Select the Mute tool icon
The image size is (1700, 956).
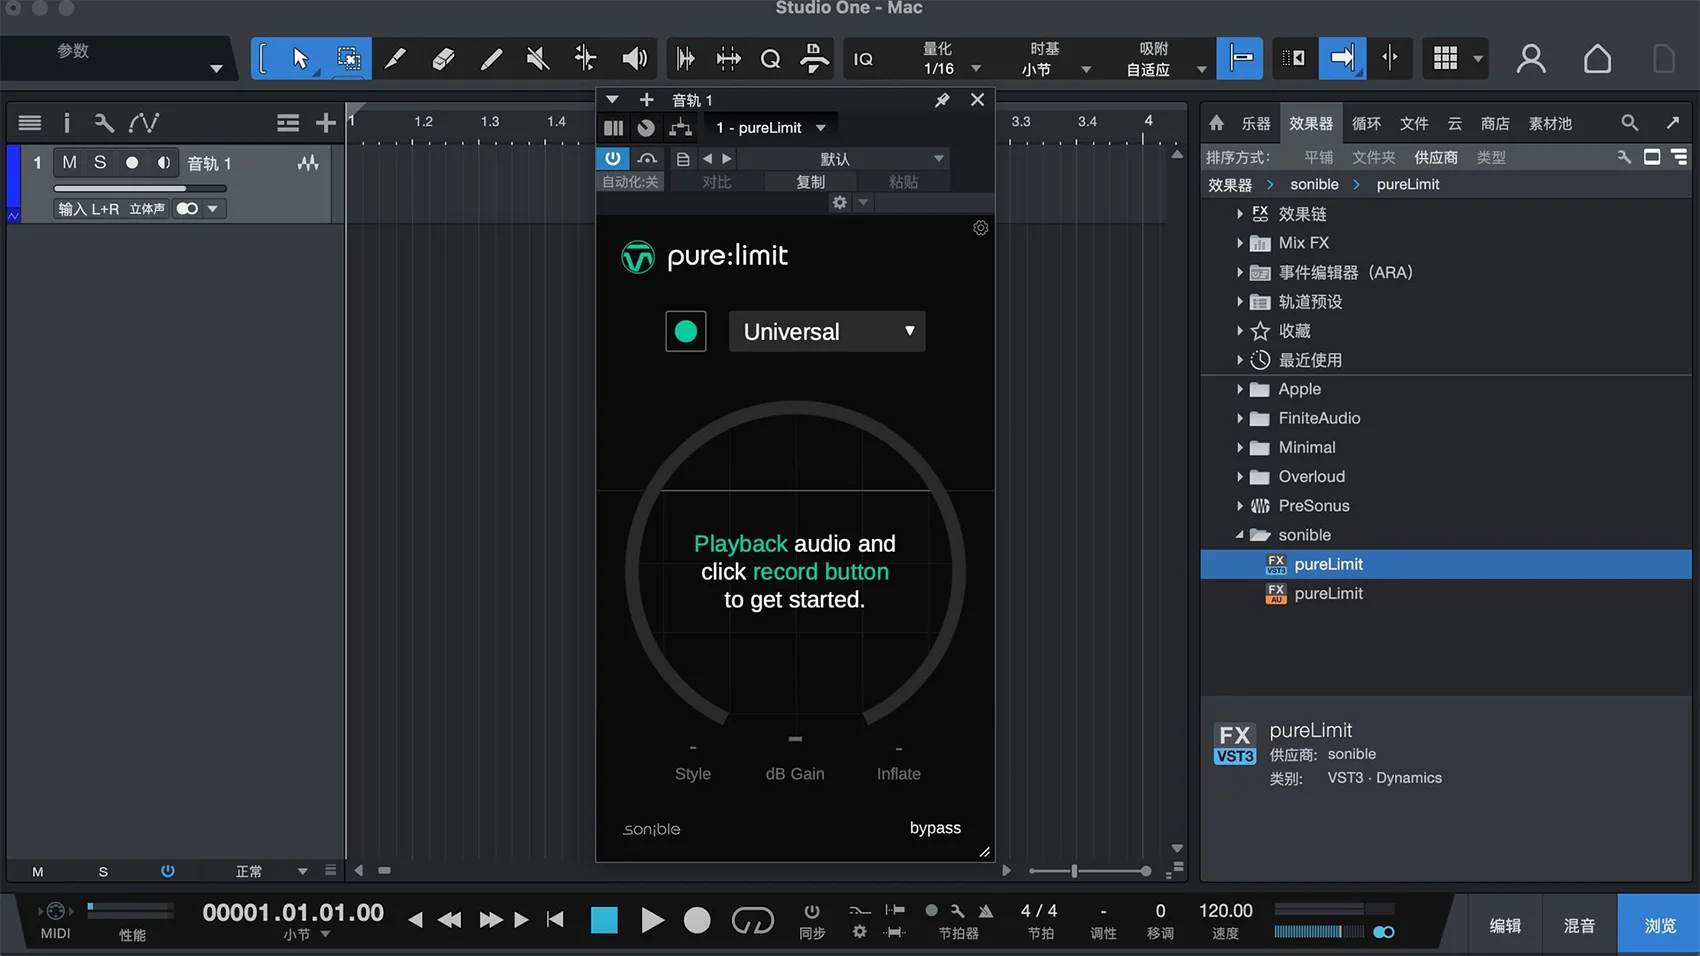(x=538, y=58)
